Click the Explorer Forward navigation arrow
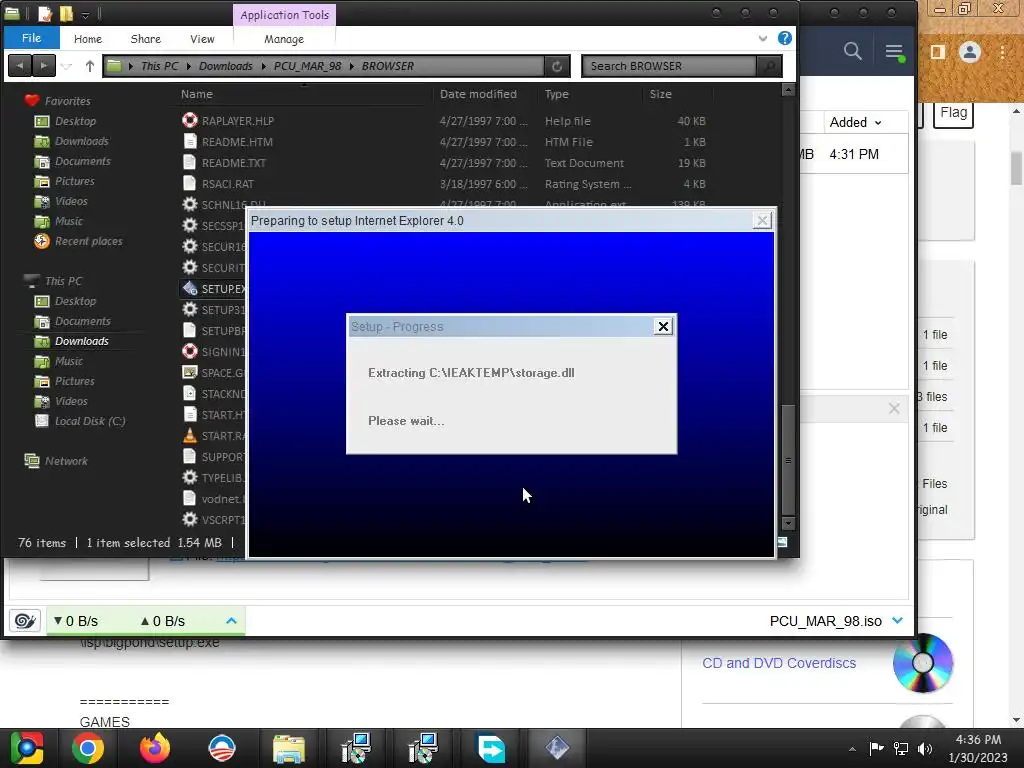 [44, 66]
